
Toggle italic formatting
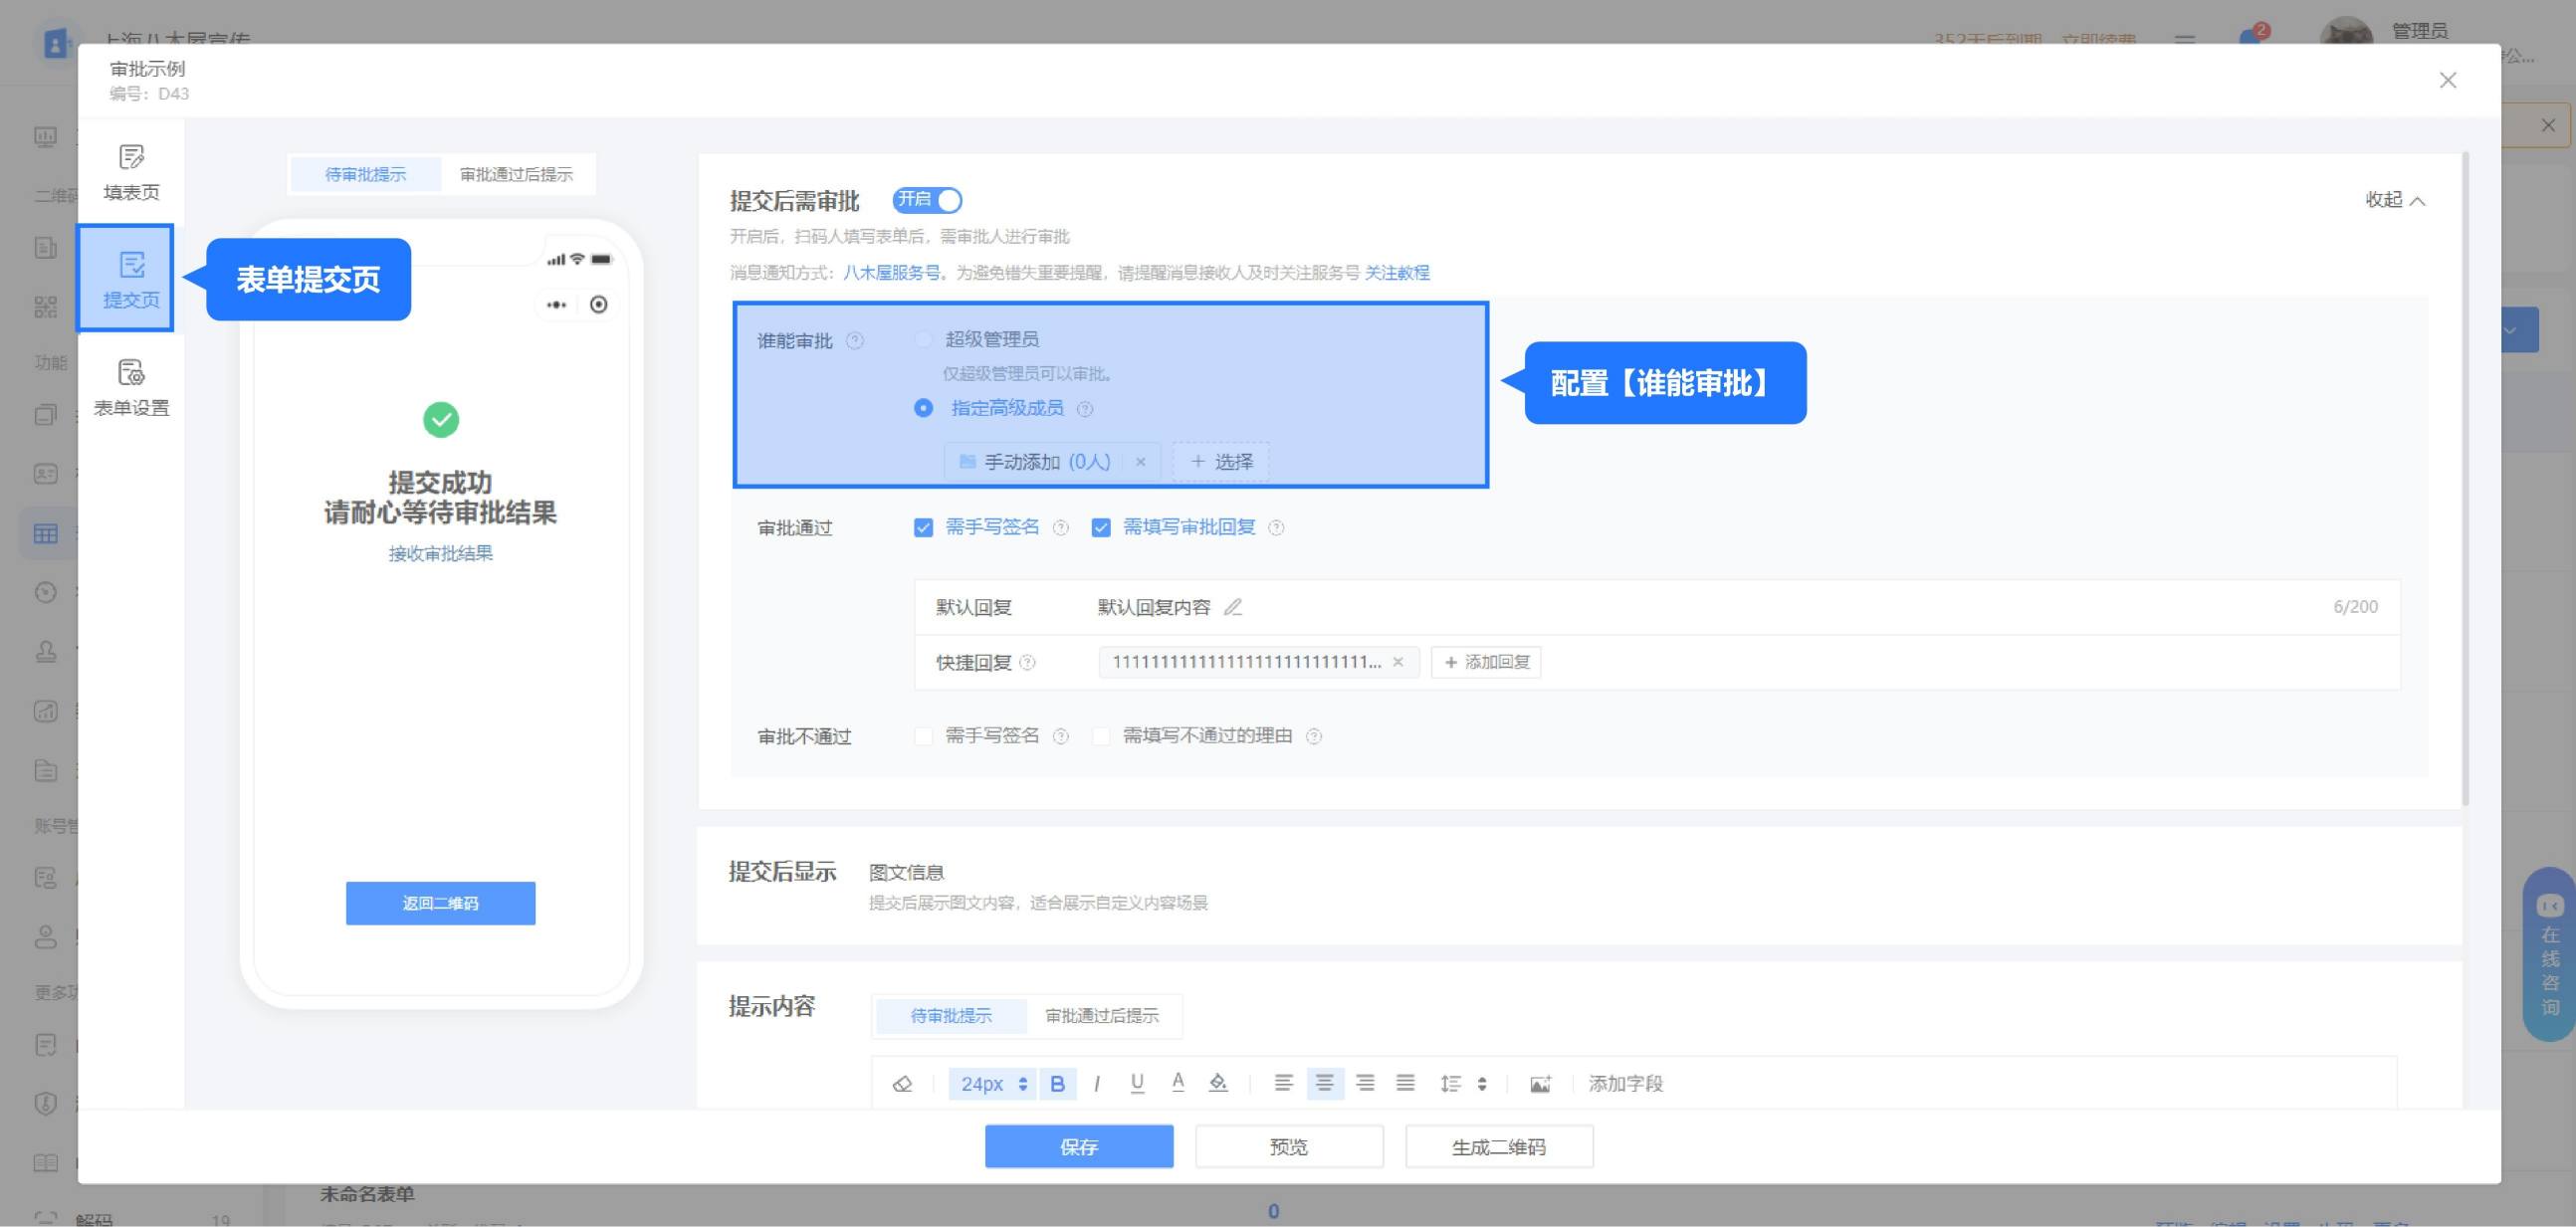click(1097, 1084)
